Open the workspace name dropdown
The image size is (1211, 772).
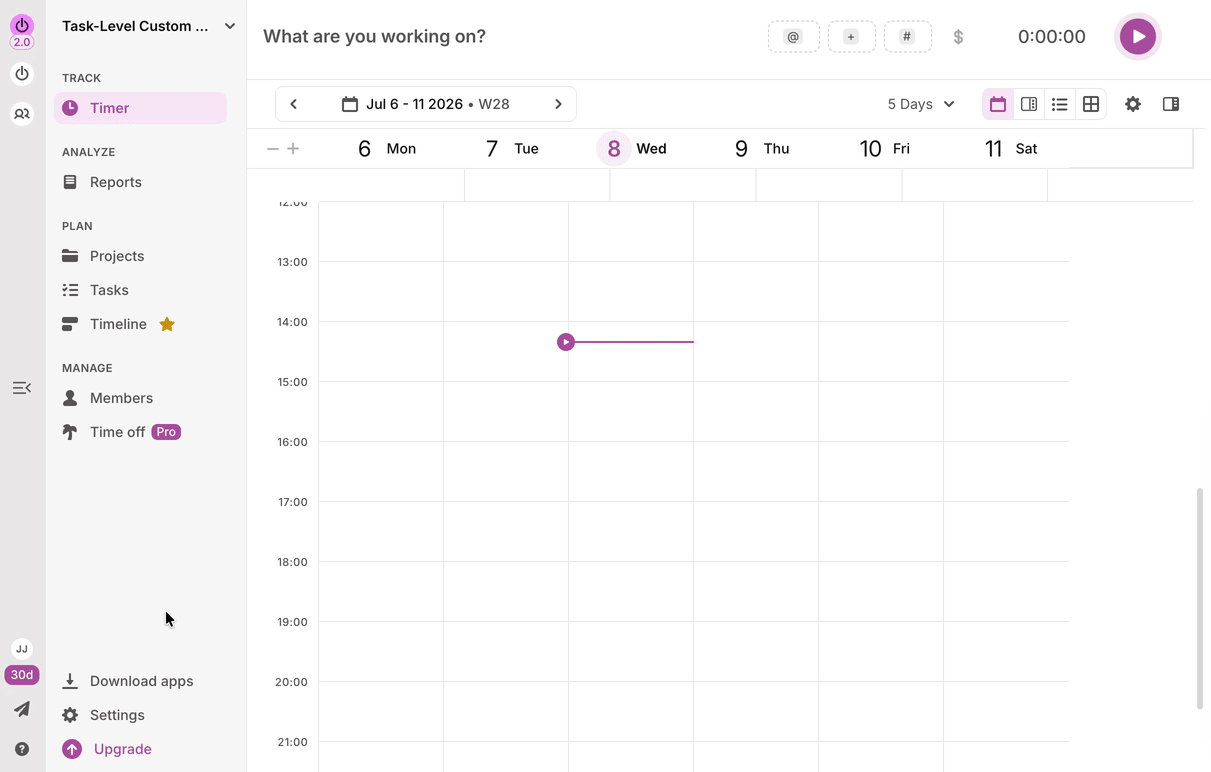pyautogui.click(x=148, y=26)
